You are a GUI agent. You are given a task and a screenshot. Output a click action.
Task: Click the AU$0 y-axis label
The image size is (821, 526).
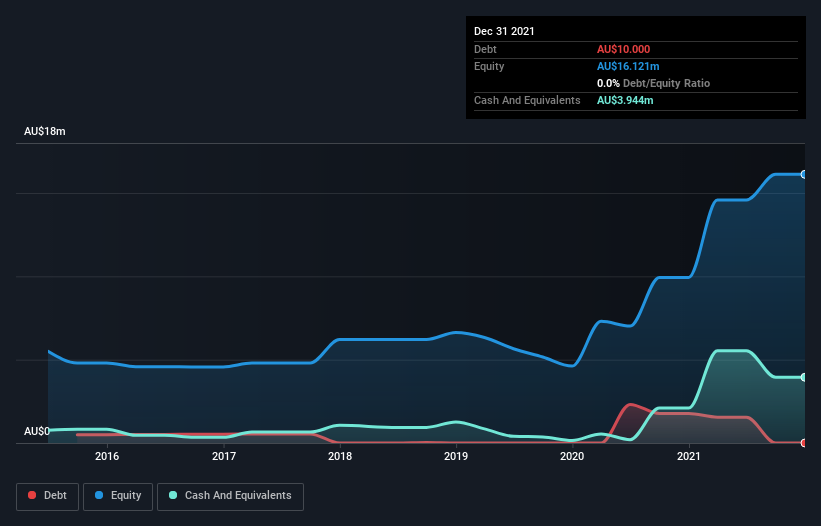tap(37, 431)
